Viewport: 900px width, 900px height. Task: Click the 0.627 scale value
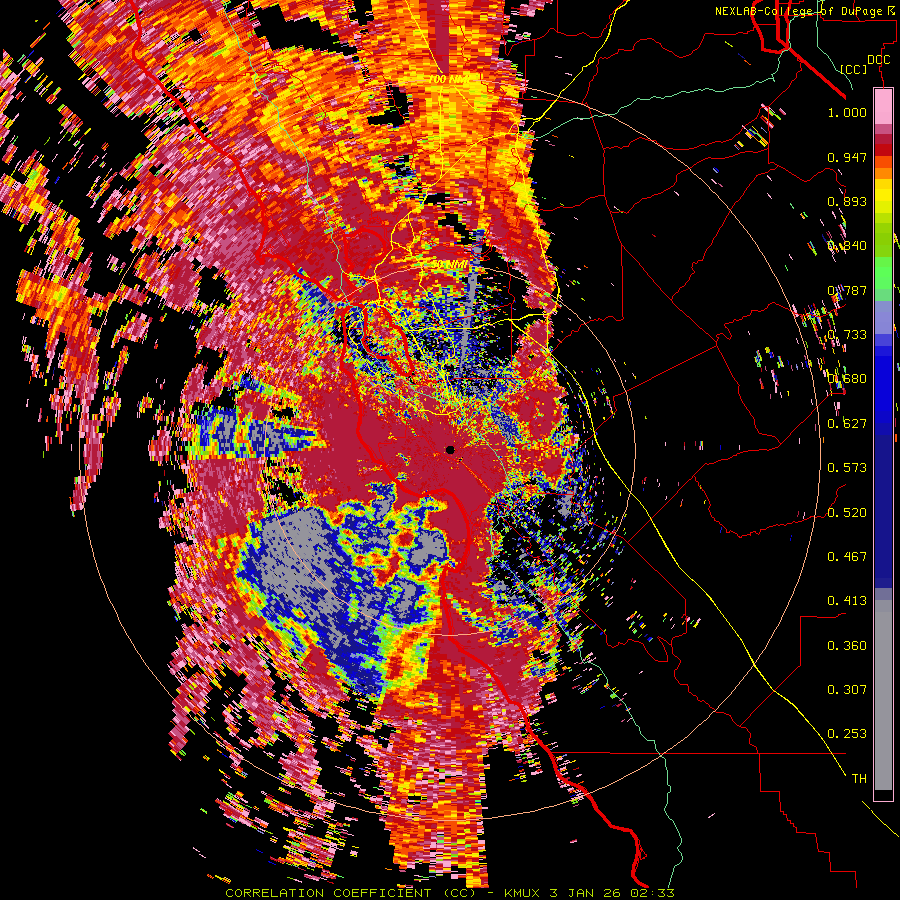pyautogui.click(x=847, y=424)
